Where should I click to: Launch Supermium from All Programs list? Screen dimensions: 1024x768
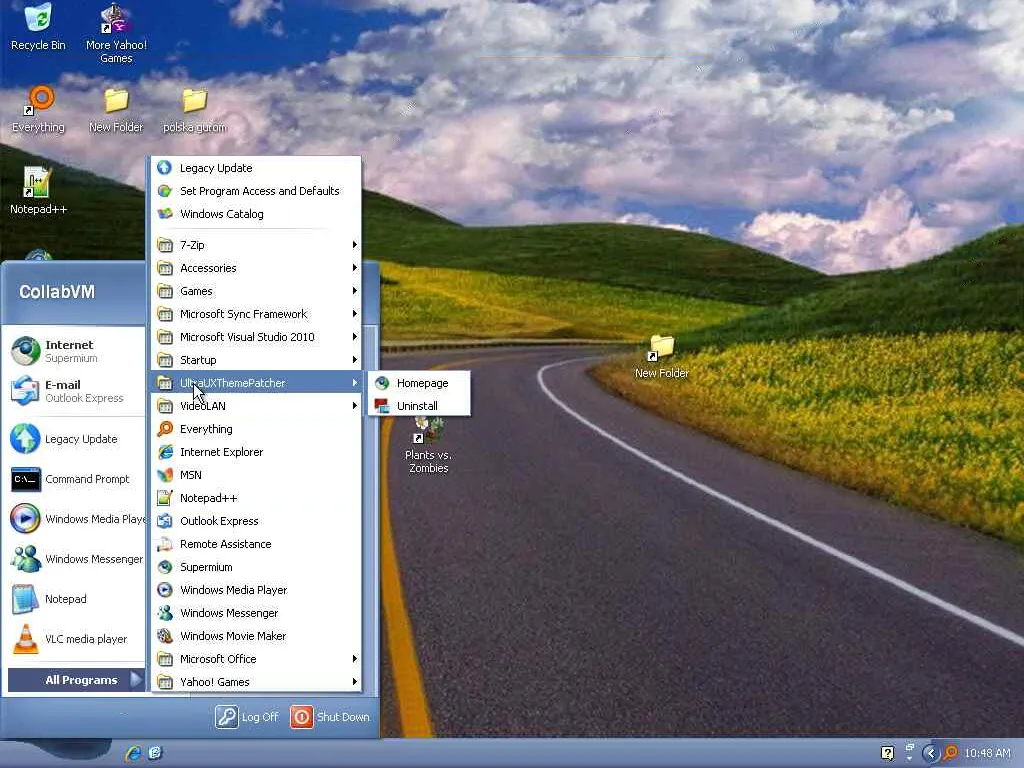[x=257, y=567]
